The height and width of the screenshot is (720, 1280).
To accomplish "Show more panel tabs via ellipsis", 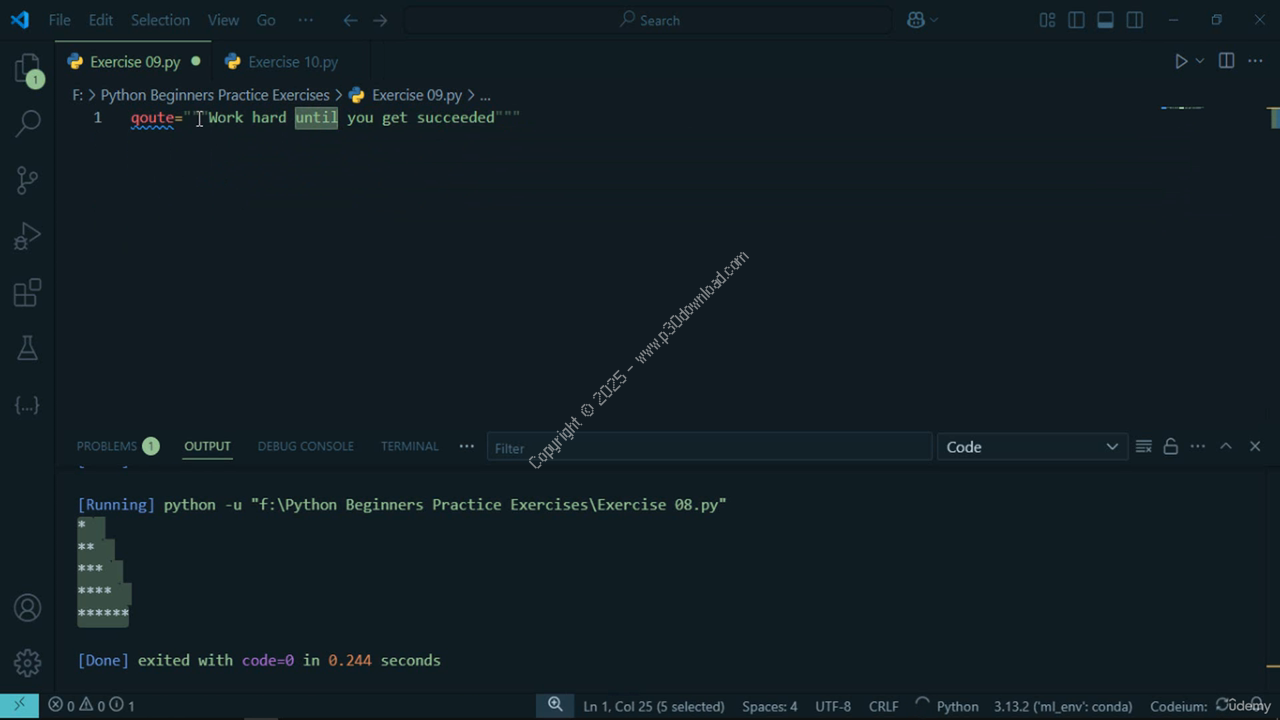I will [466, 446].
